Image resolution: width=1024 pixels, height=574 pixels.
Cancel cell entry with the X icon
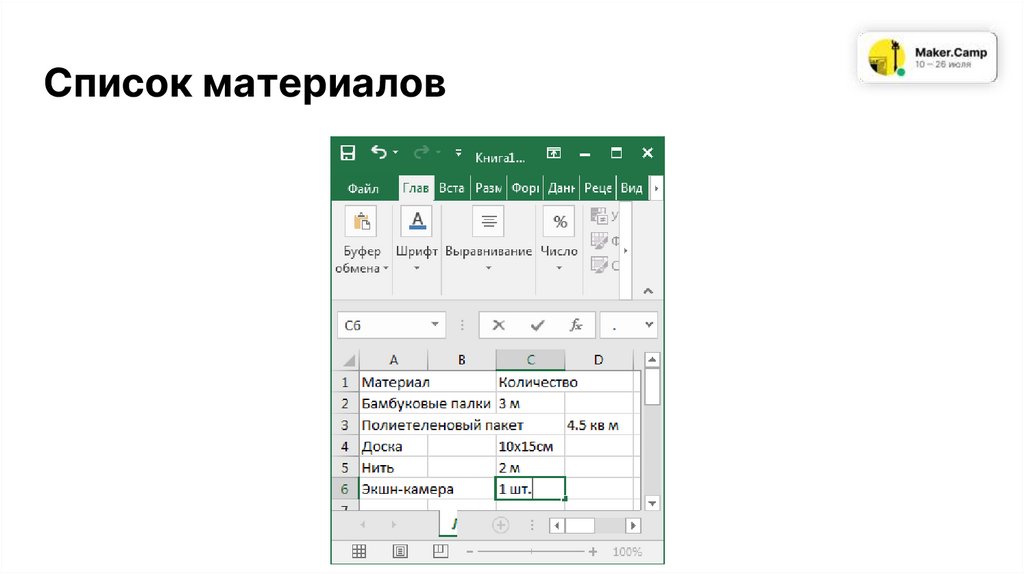498,325
